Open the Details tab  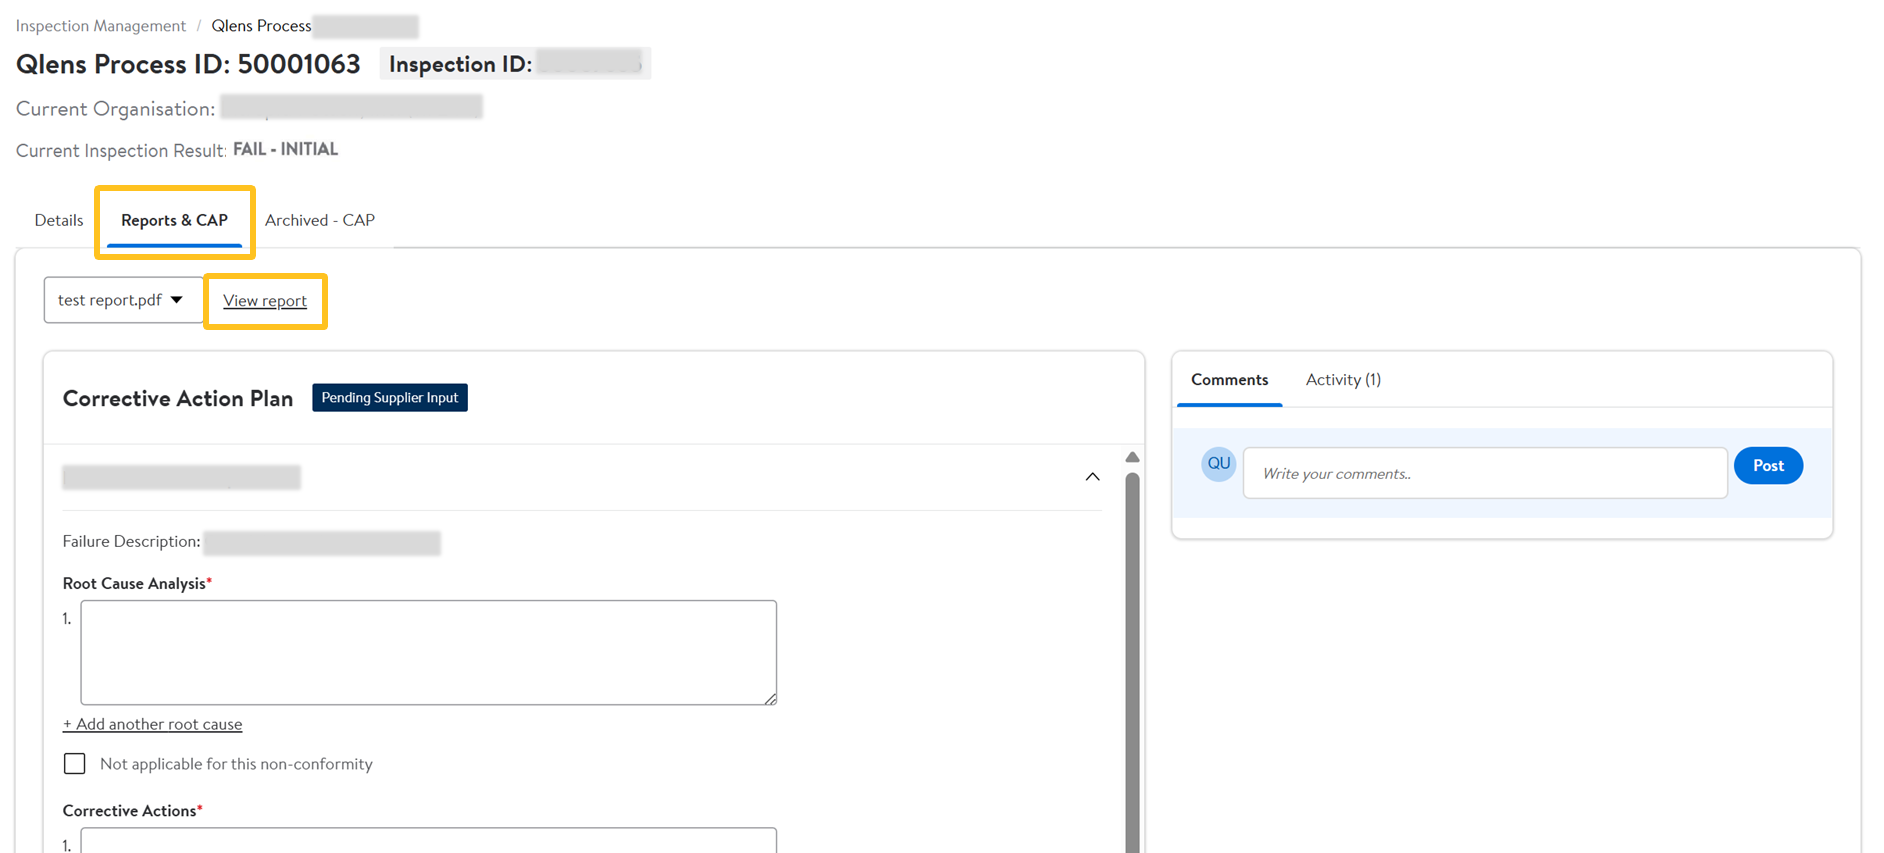[59, 220]
